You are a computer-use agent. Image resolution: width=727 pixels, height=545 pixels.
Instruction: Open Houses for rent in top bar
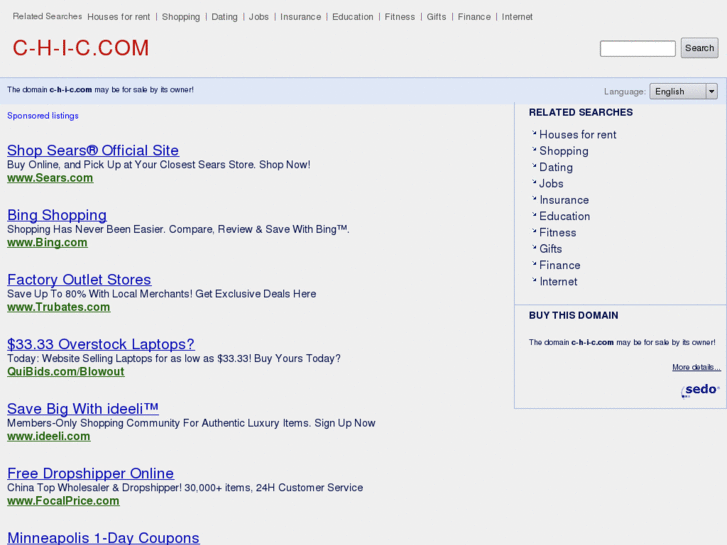pos(119,17)
